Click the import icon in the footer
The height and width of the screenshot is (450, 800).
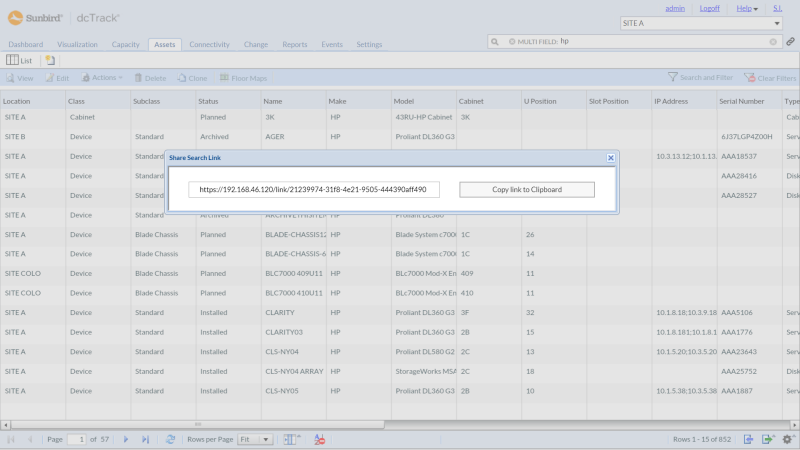point(748,439)
